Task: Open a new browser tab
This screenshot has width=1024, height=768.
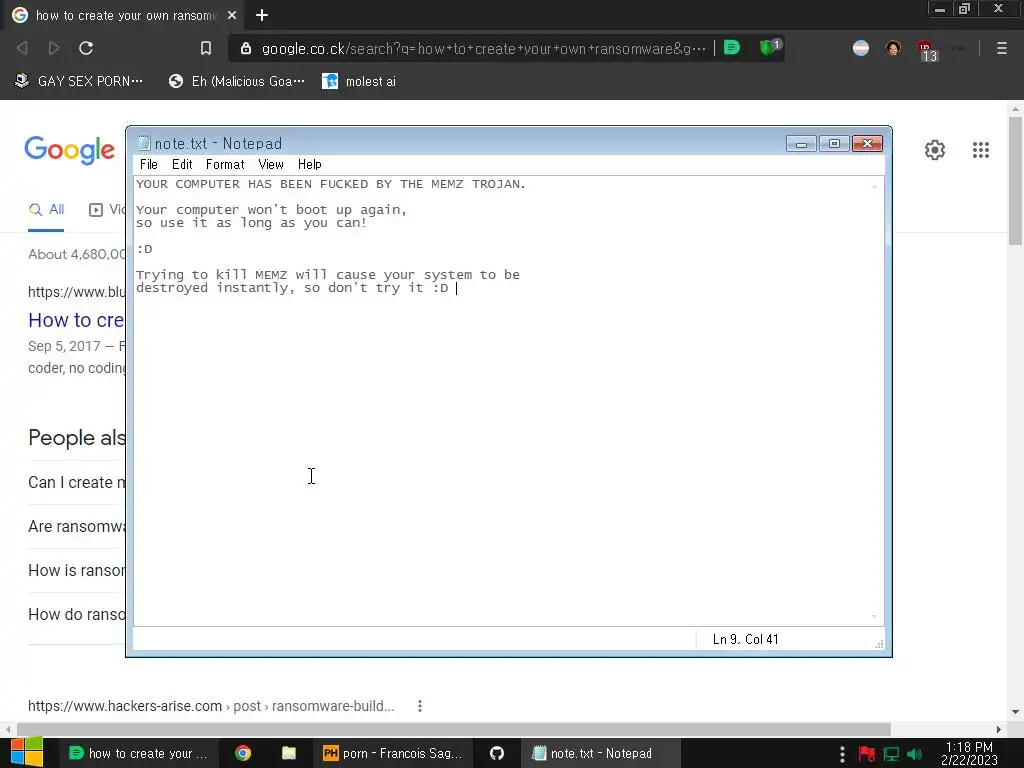Action: 262,15
